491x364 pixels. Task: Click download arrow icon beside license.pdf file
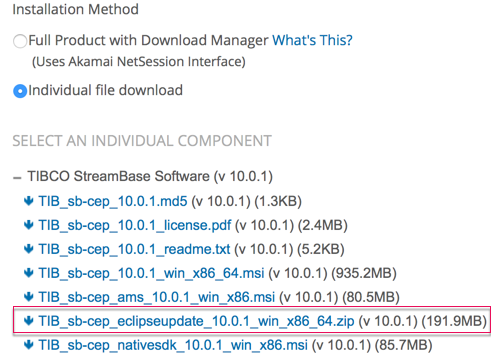pyautogui.click(x=29, y=225)
